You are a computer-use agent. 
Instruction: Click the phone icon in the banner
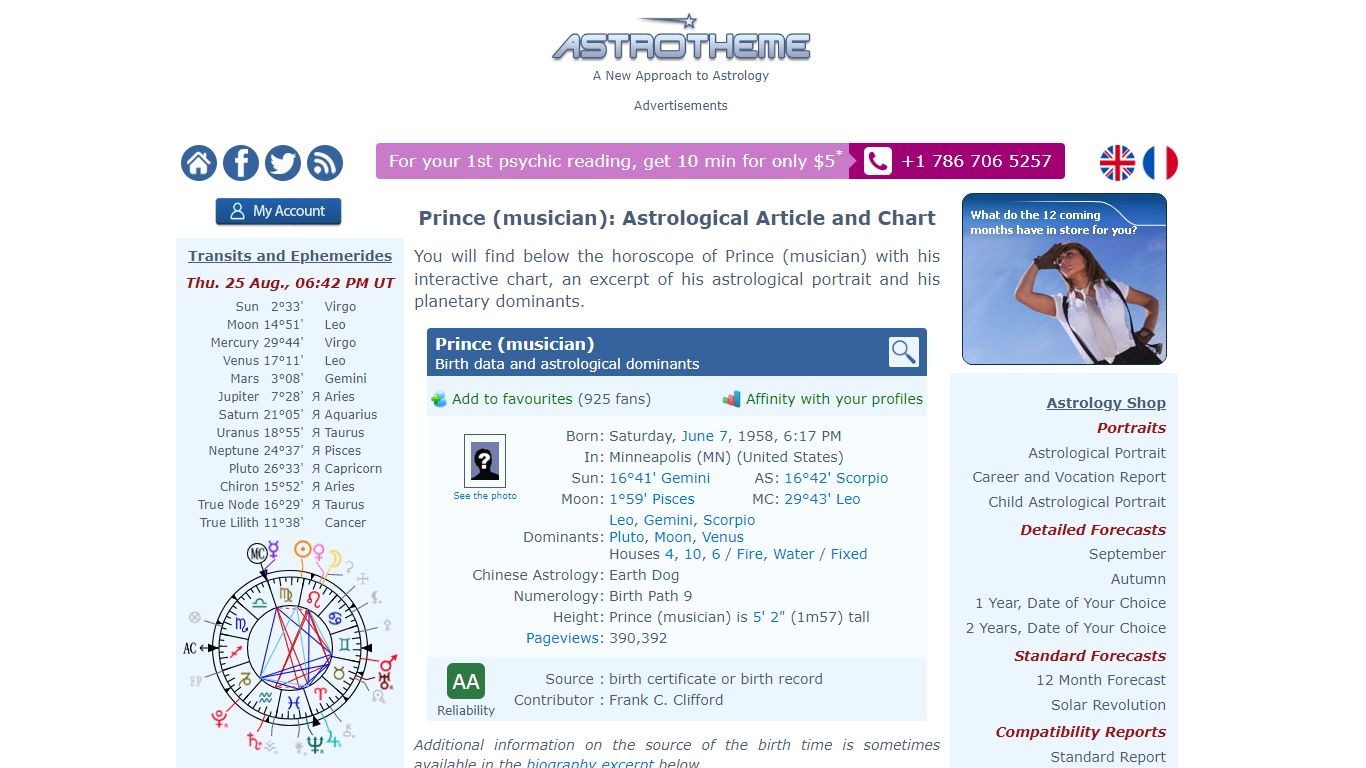click(x=878, y=161)
